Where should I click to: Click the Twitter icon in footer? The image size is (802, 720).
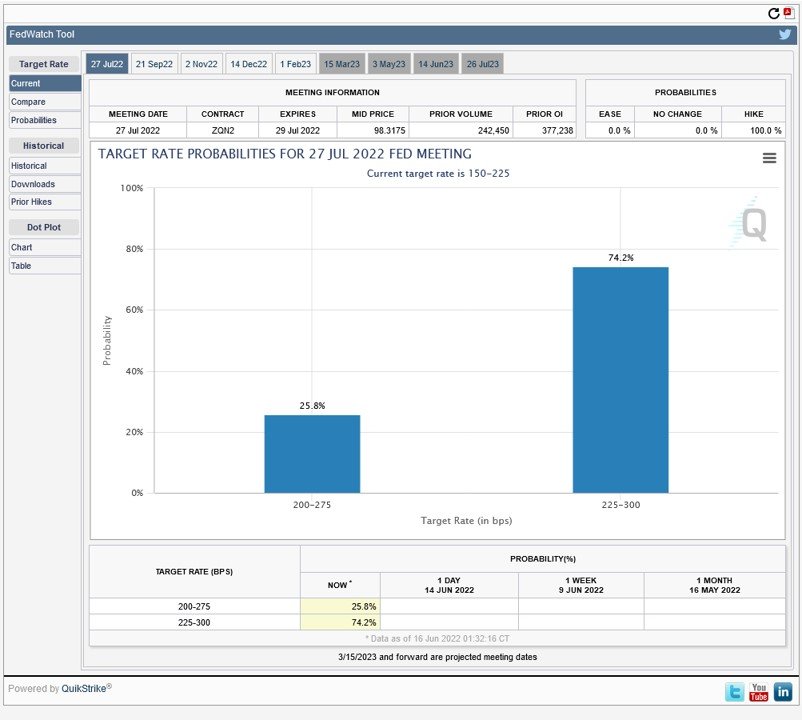735,691
